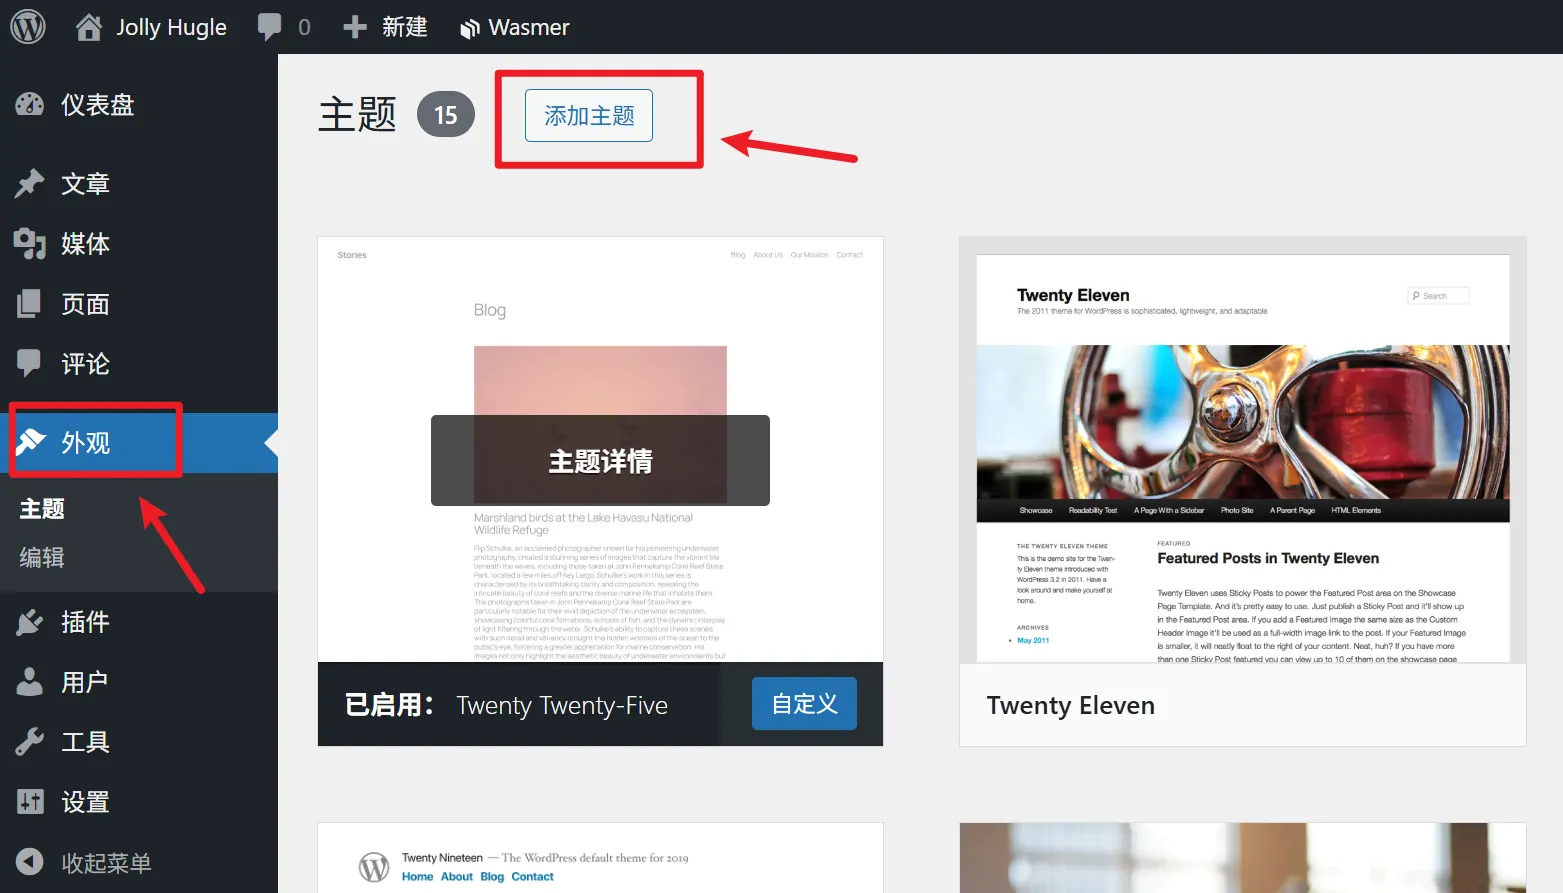Open the 插件 menu item
Viewport: 1563px width, 893px height.
coord(139,622)
